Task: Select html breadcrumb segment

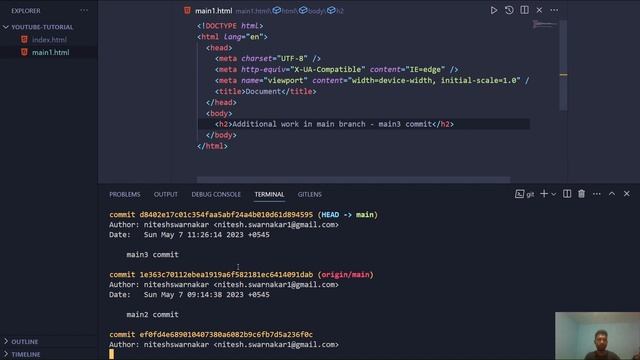Action: tap(285, 11)
